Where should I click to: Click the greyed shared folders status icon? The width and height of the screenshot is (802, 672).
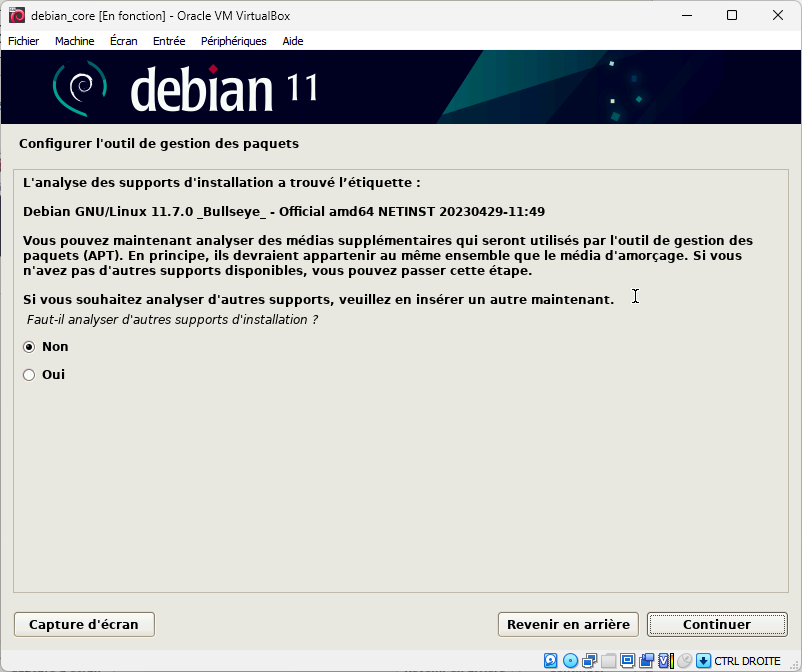coord(608,661)
